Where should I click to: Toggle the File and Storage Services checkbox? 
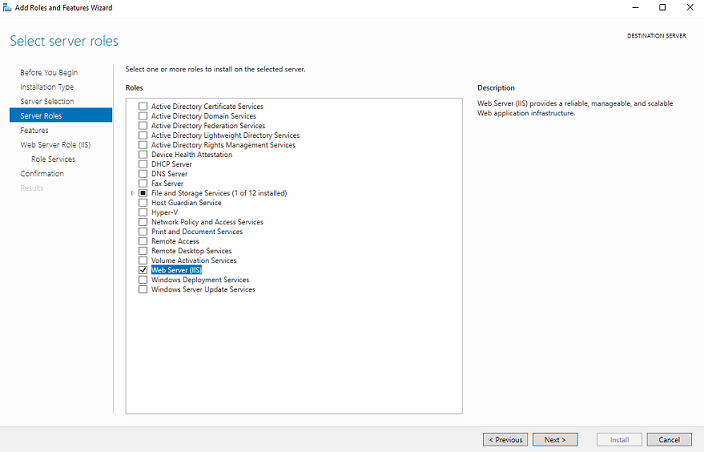pyautogui.click(x=143, y=193)
